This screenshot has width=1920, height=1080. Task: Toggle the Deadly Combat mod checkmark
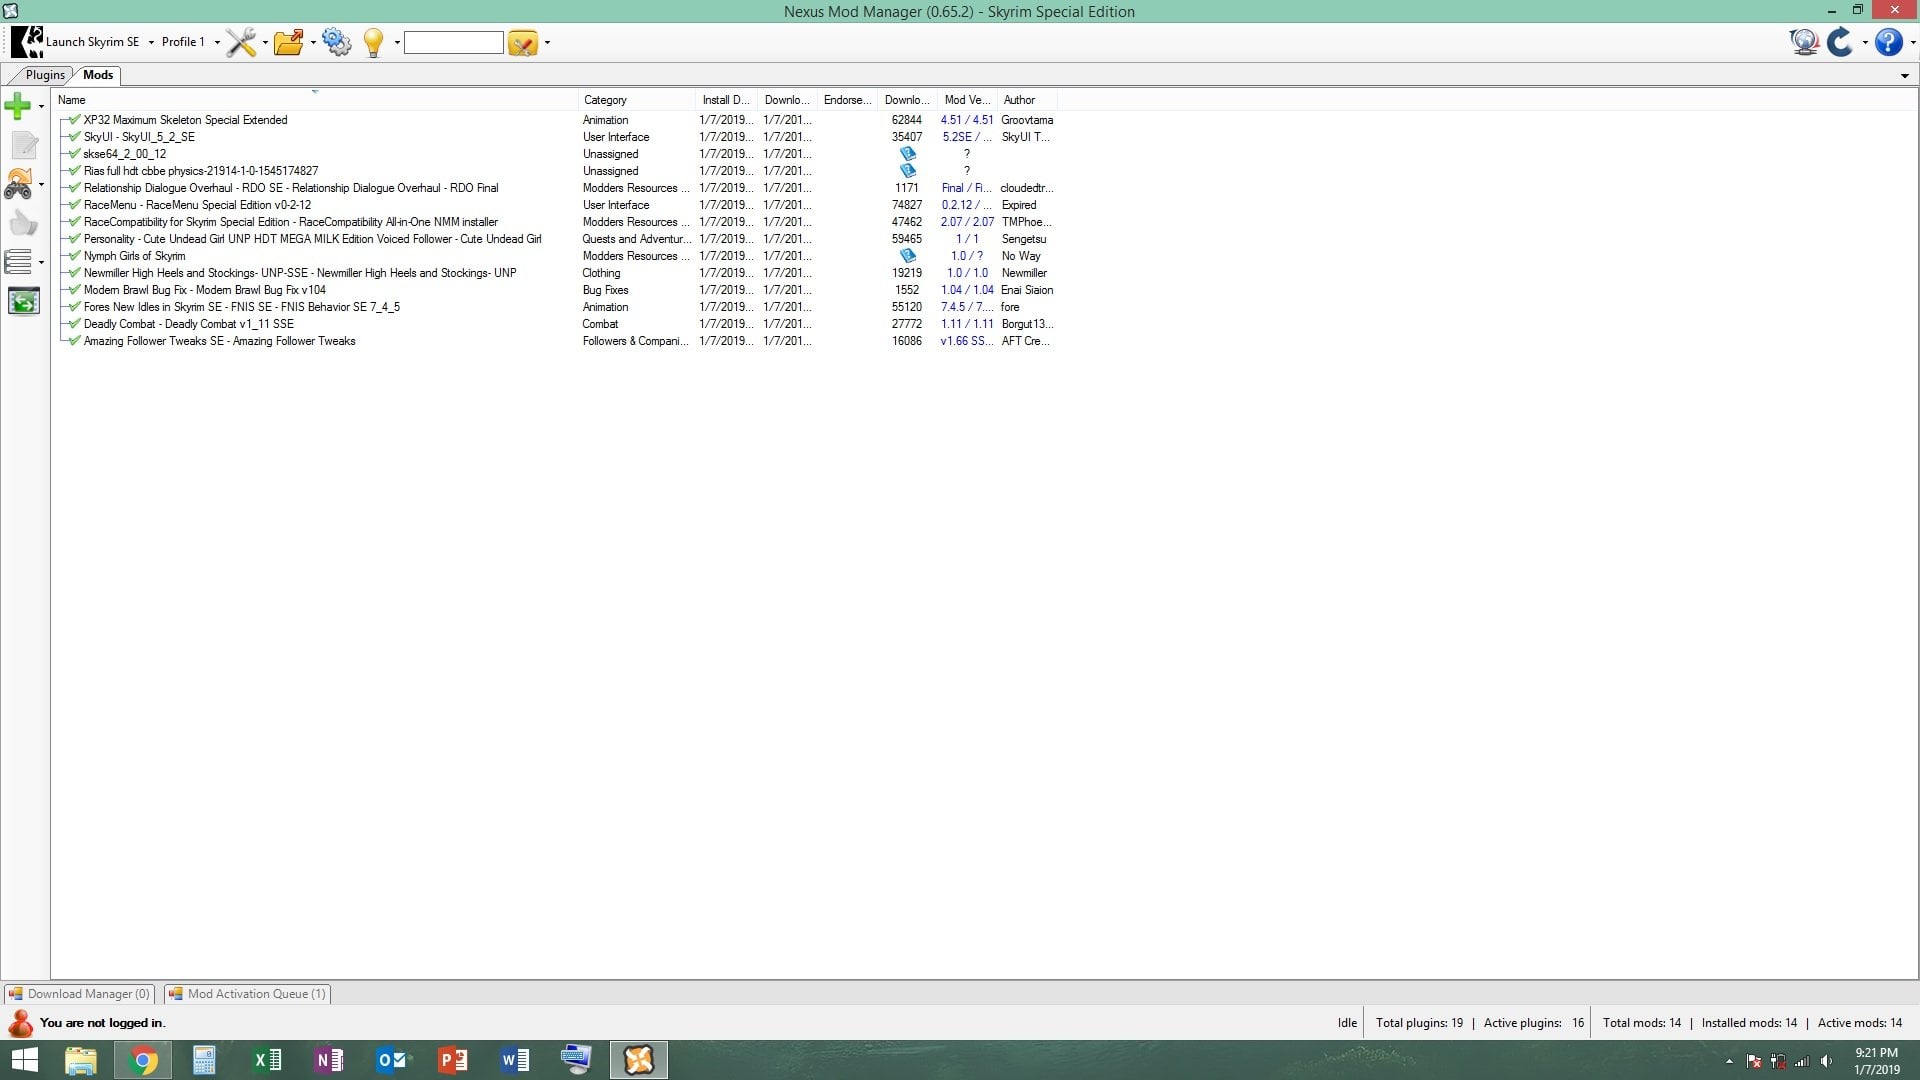[x=75, y=324]
